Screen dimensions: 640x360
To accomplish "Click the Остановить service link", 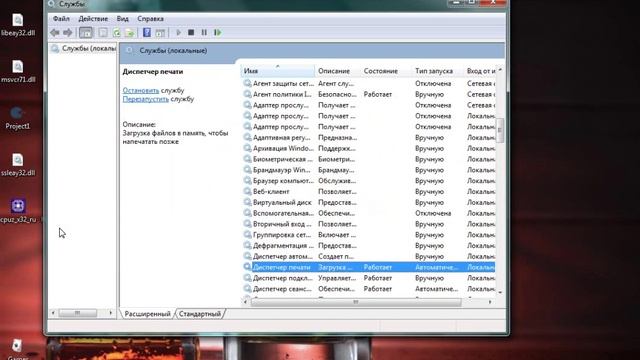I will tap(141, 90).
